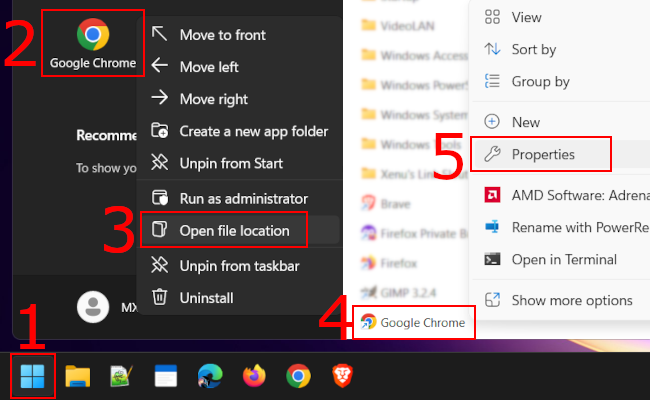This screenshot has width=650, height=400.
Task: Select Unpin from taskbar
Action: point(239,266)
